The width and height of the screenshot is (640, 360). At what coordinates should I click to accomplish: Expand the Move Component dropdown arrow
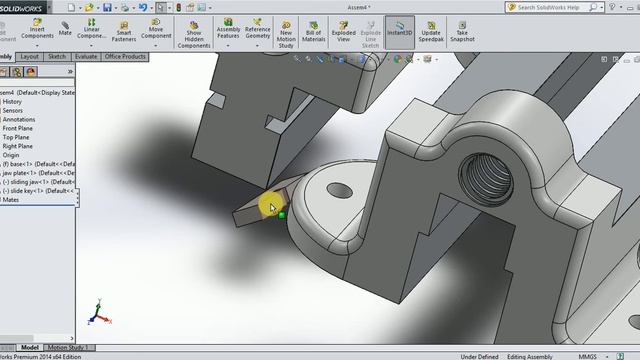pyautogui.click(x=156, y=46)
